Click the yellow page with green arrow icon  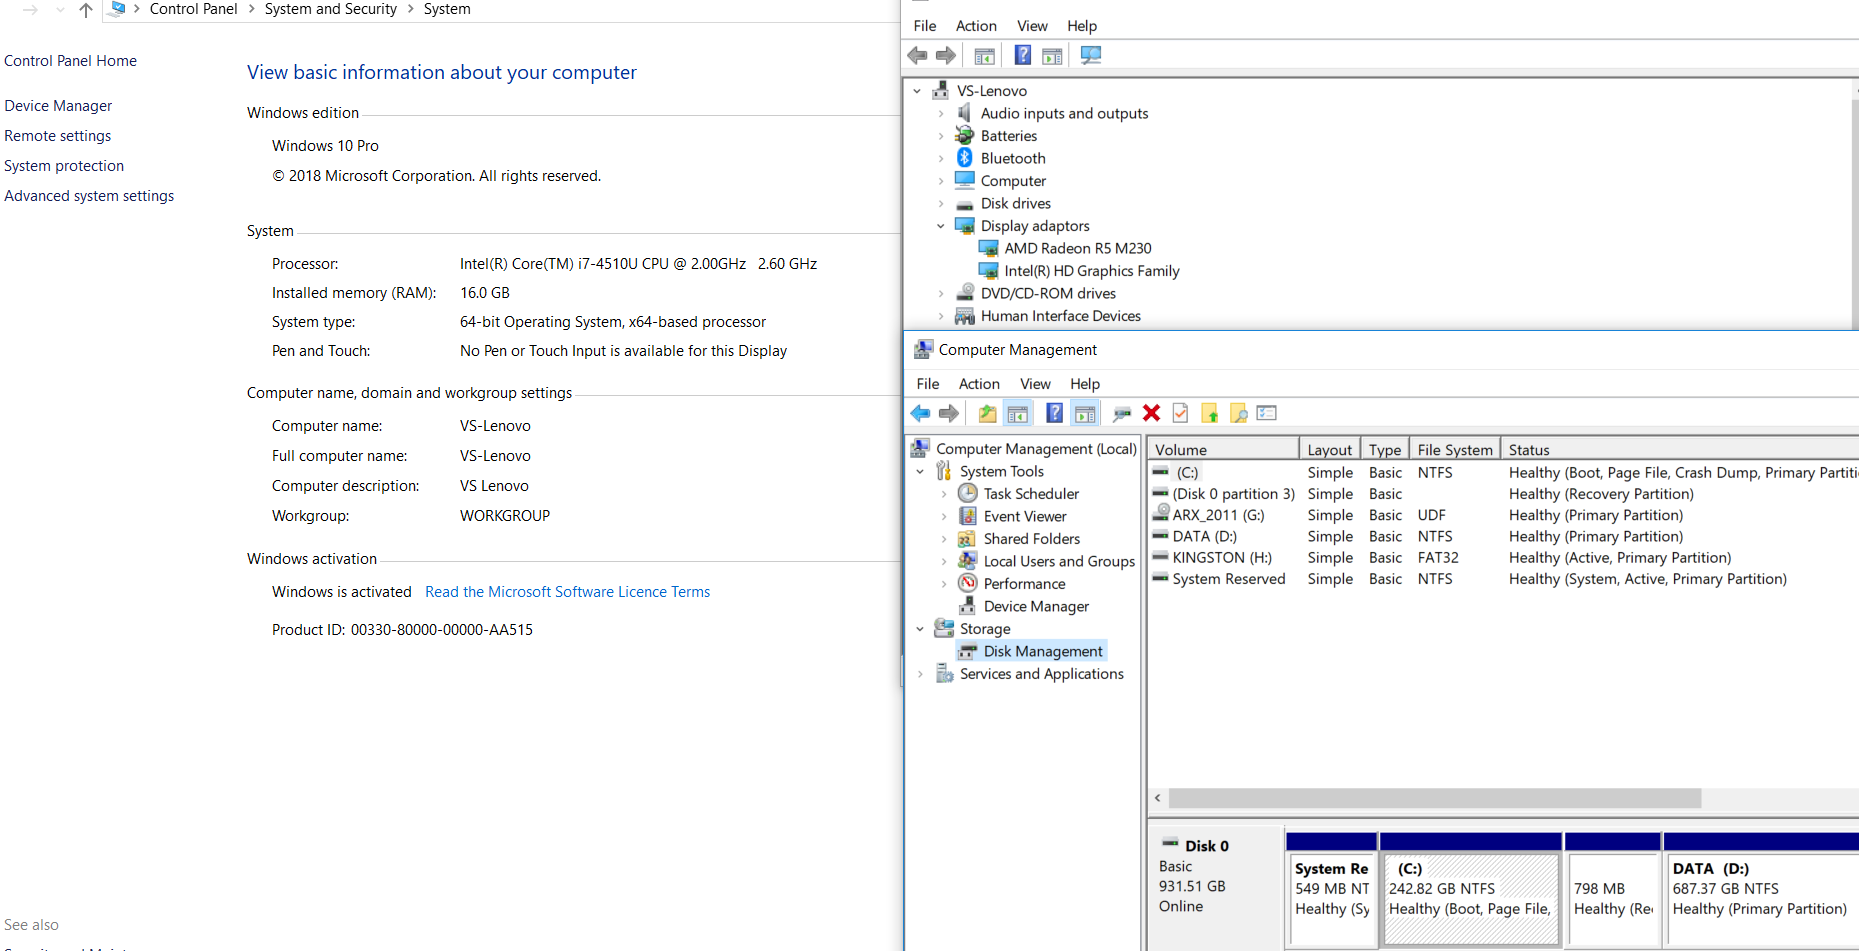point(1209,413)
